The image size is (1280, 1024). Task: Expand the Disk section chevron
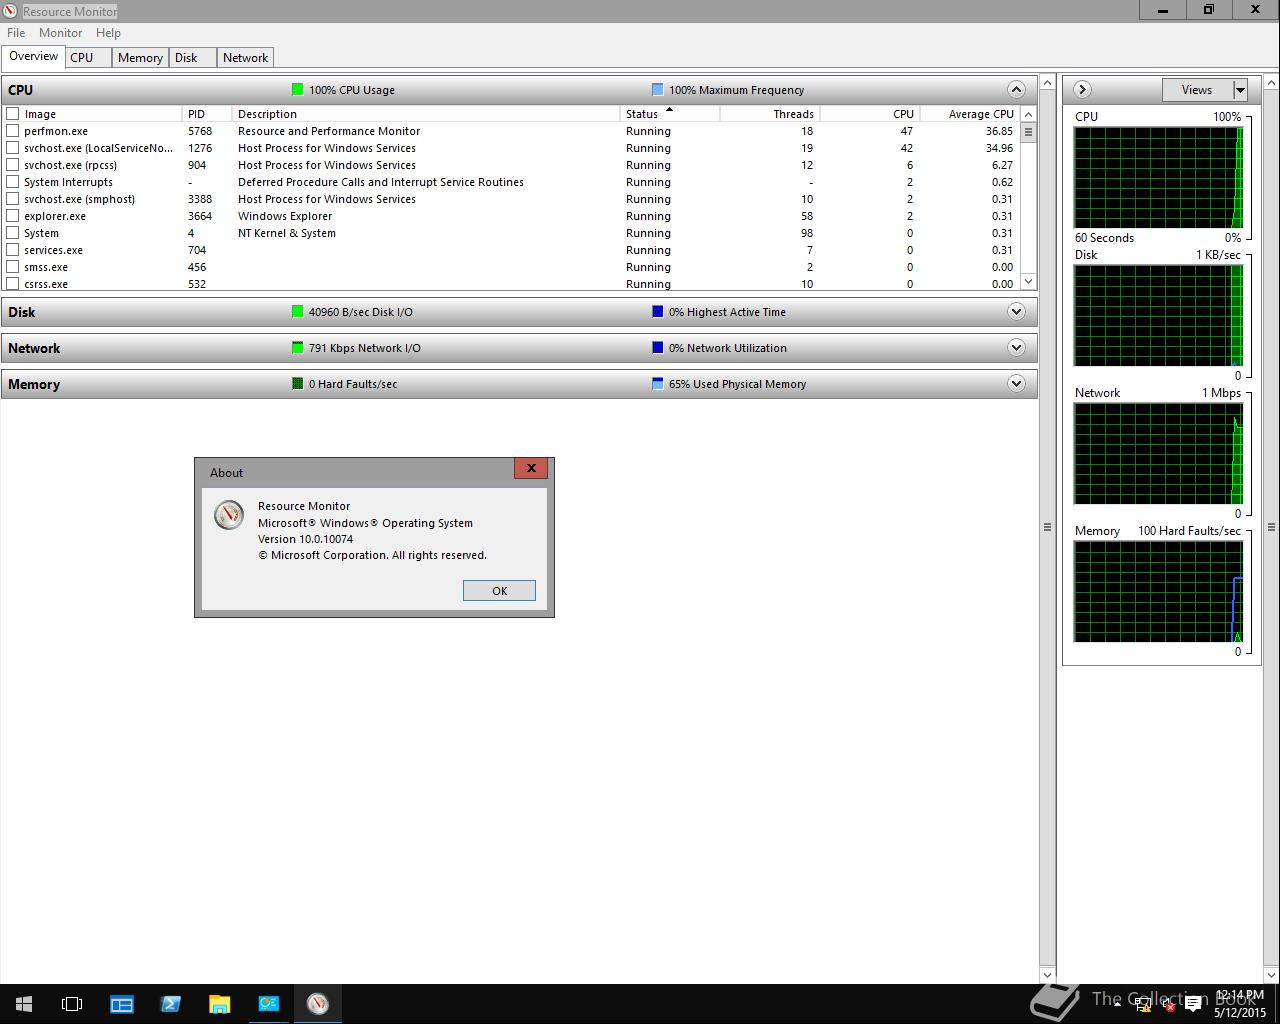tap(1016, 311)
